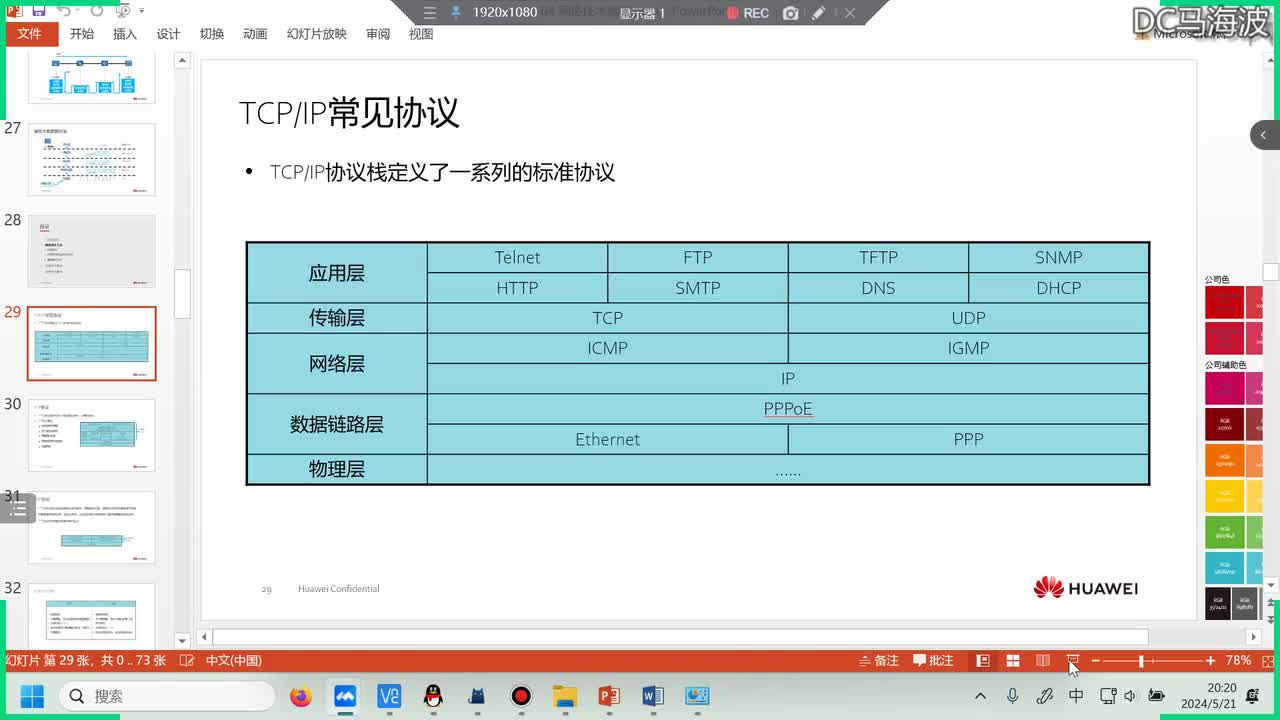This screenshot has width=1280, height=720.
Task: Open the volume control in tray
Action: (x=1130, y=696)
